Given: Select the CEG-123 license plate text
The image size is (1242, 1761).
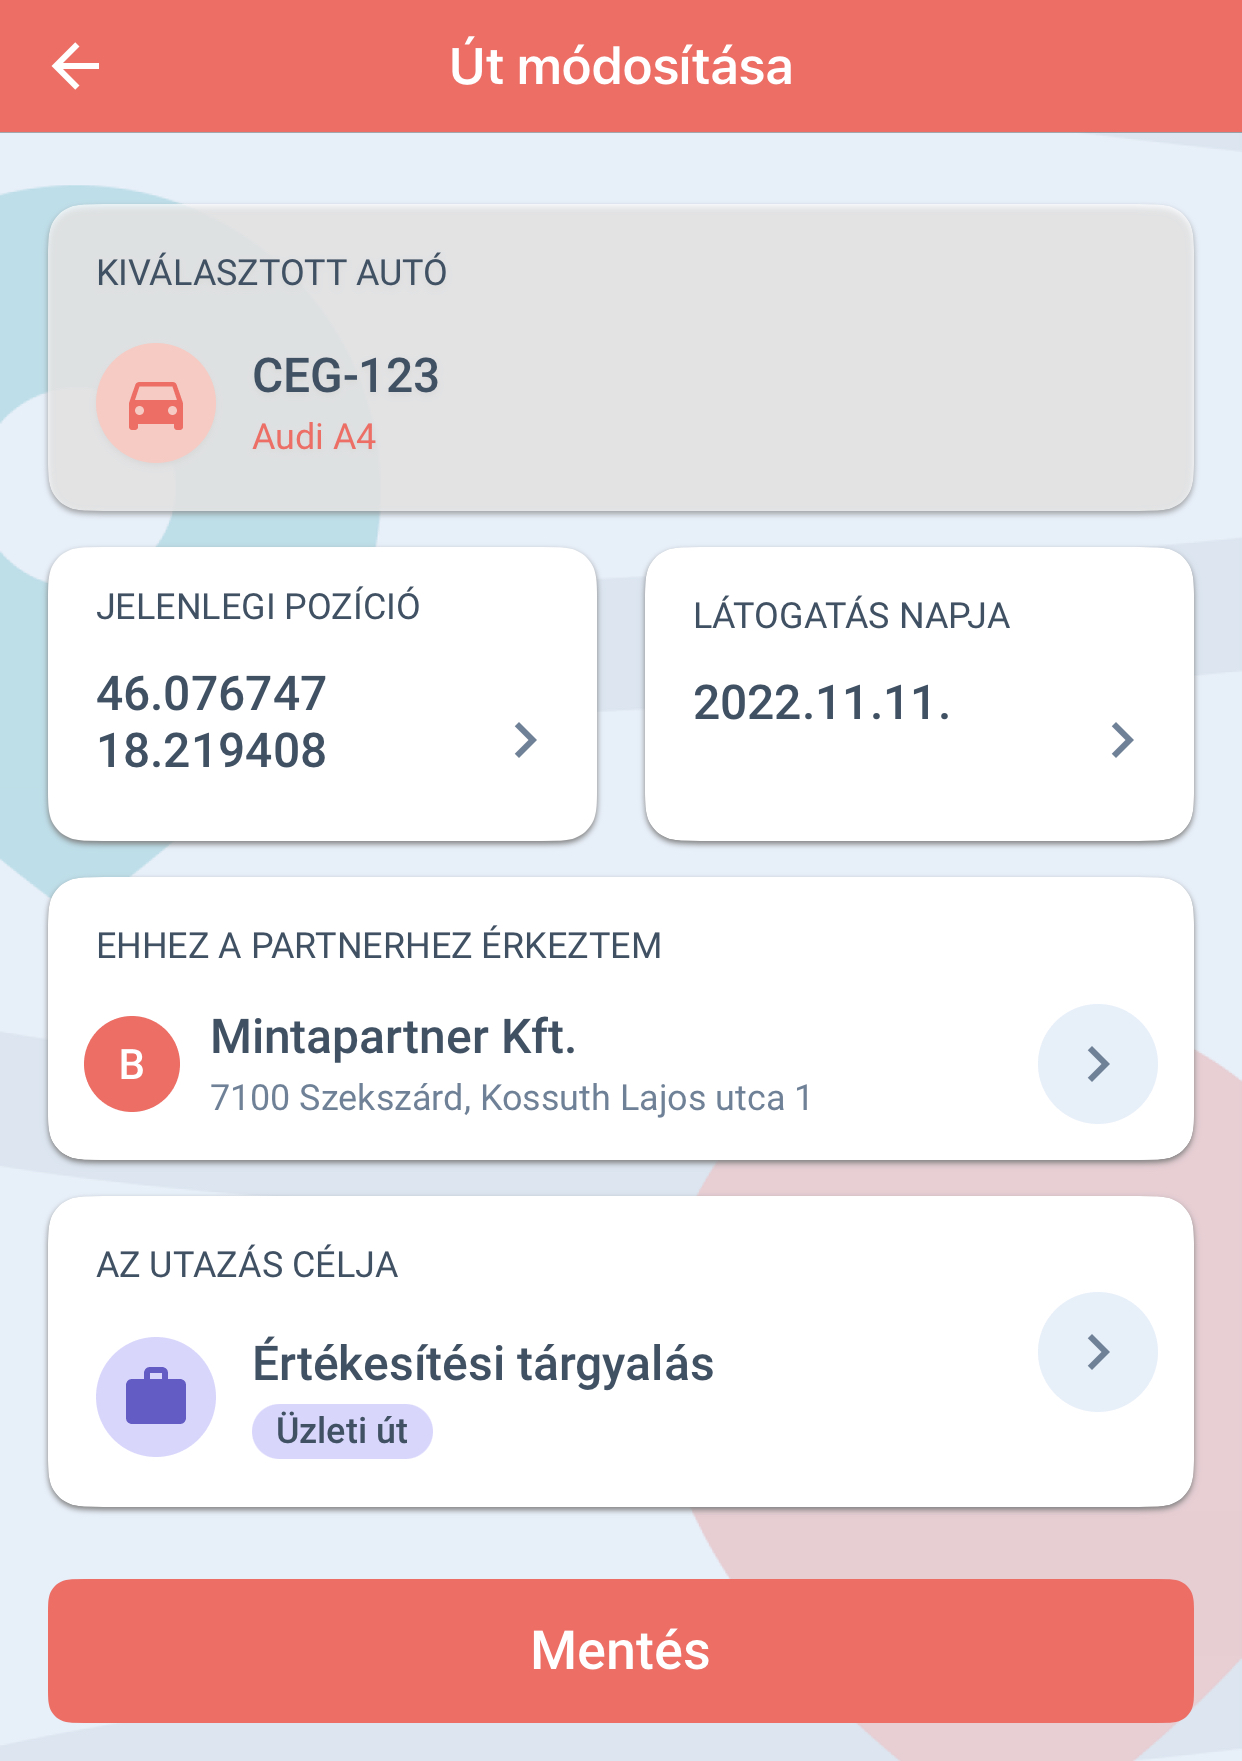Looking at the screenshot, I should (346, 376).
